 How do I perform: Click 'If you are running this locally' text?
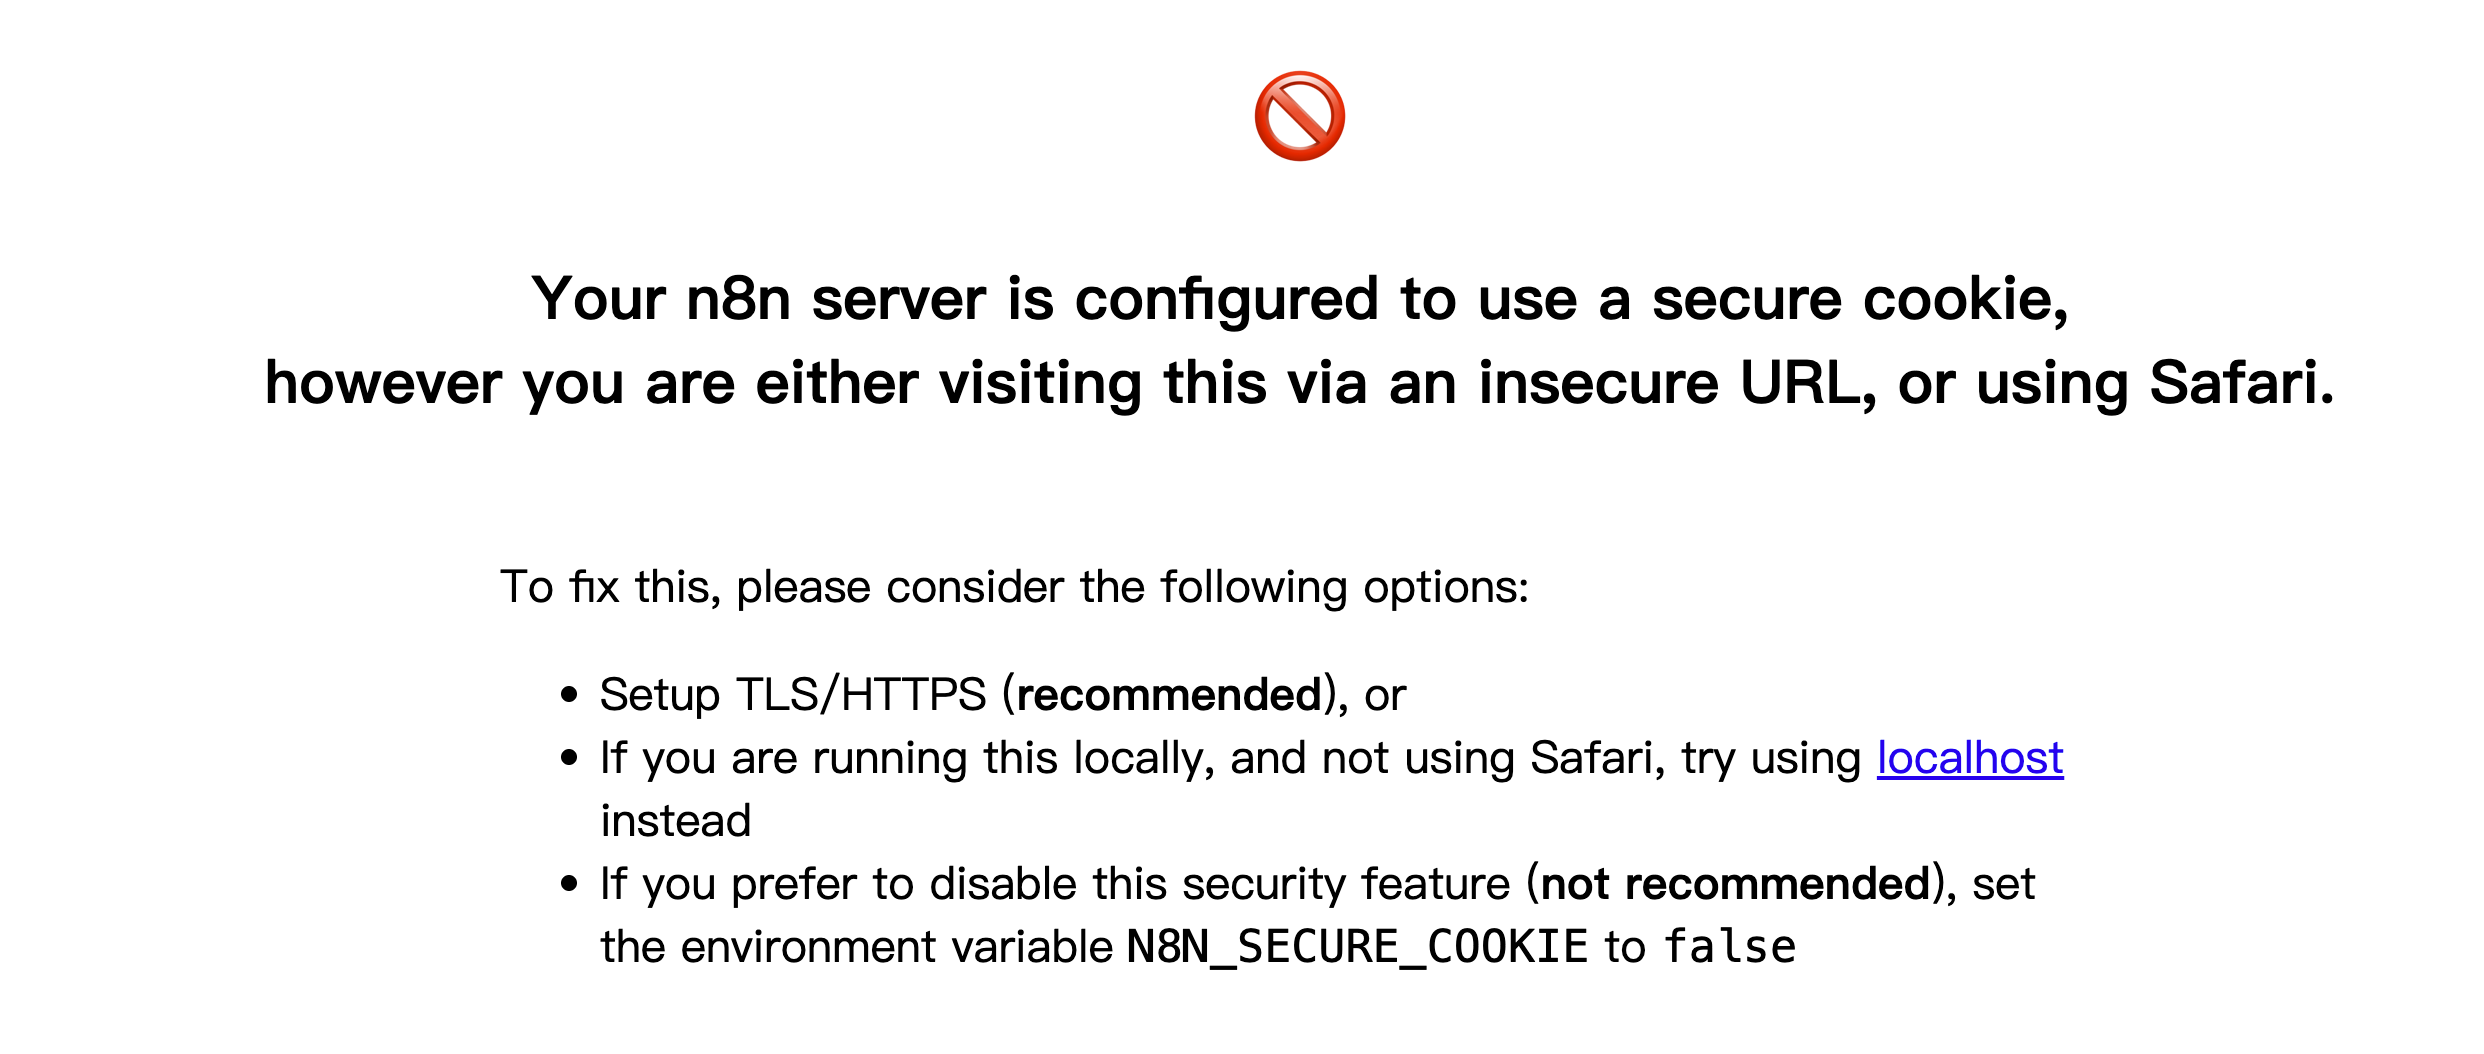point(907,758)
